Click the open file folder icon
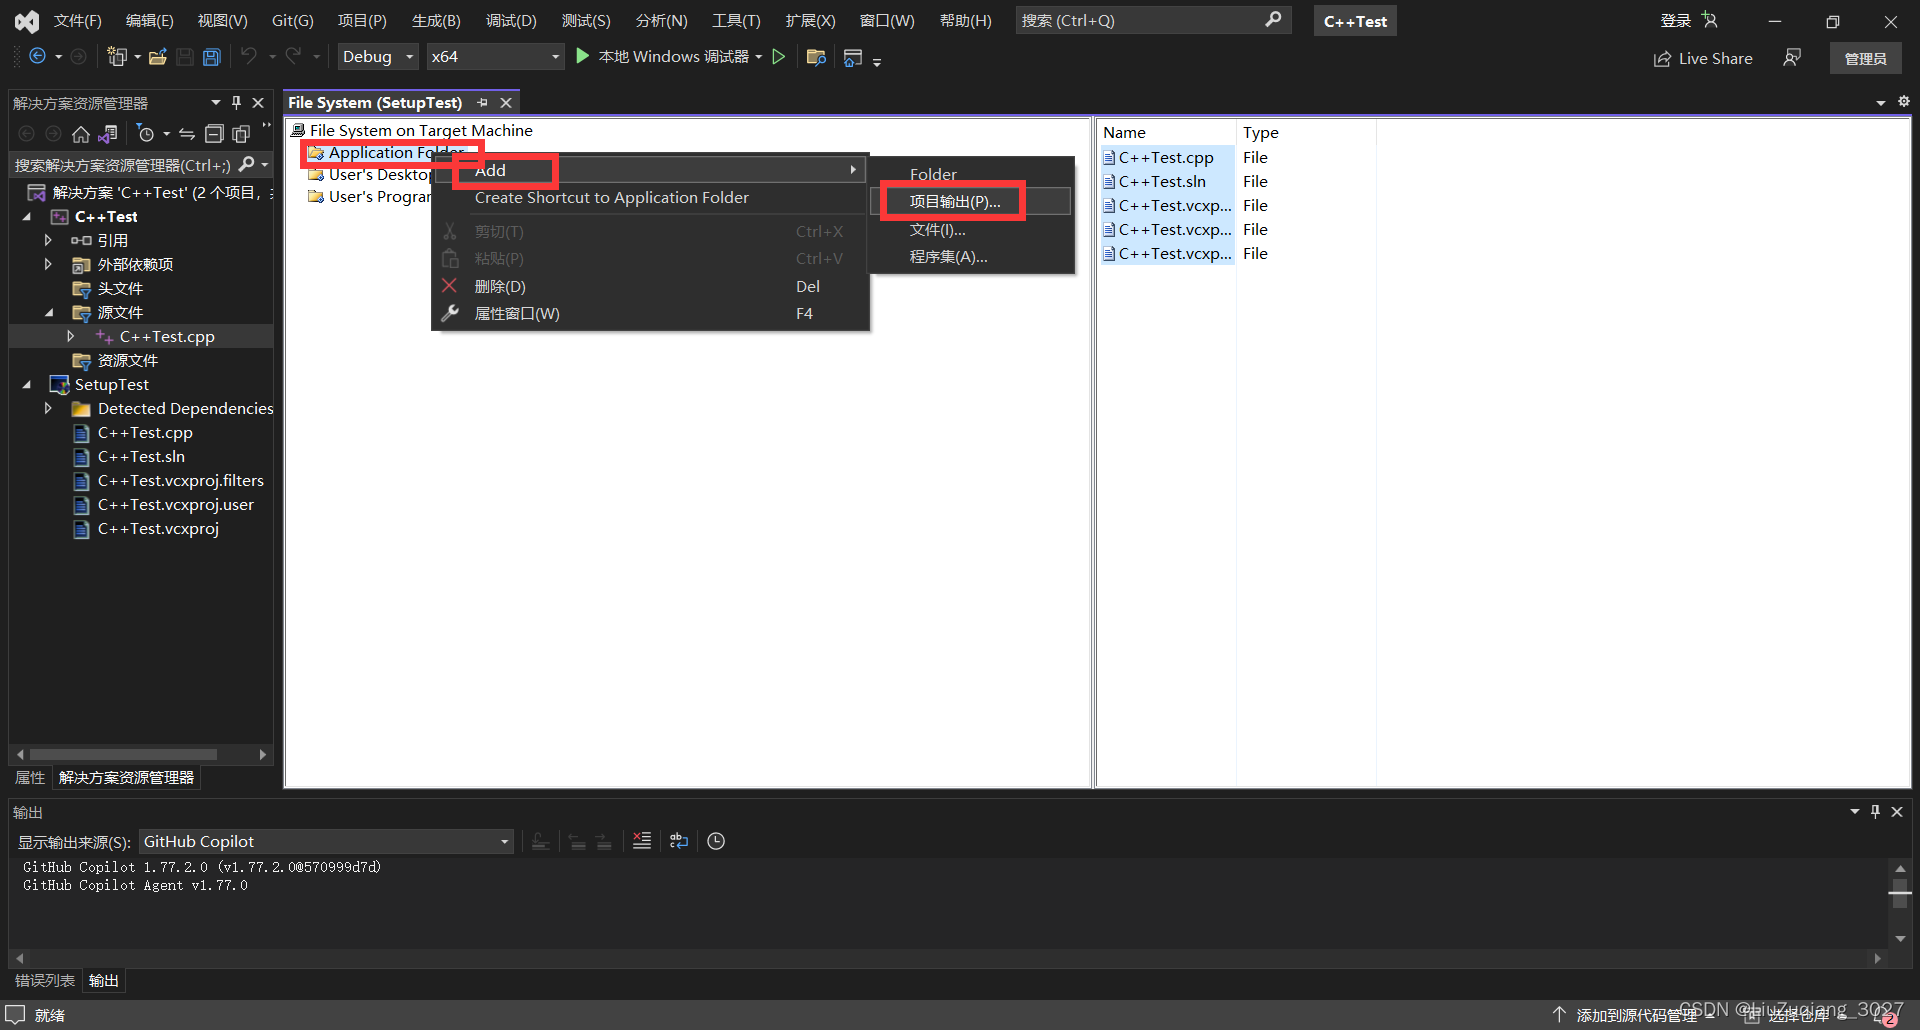1920x1030 pixels. pyautogui.click(x=157, y=57)
